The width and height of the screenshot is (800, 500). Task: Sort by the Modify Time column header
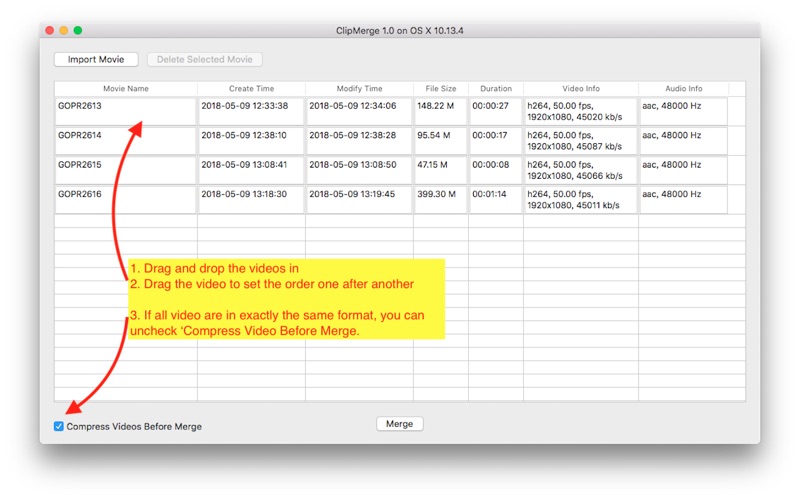tap(359, 88)
